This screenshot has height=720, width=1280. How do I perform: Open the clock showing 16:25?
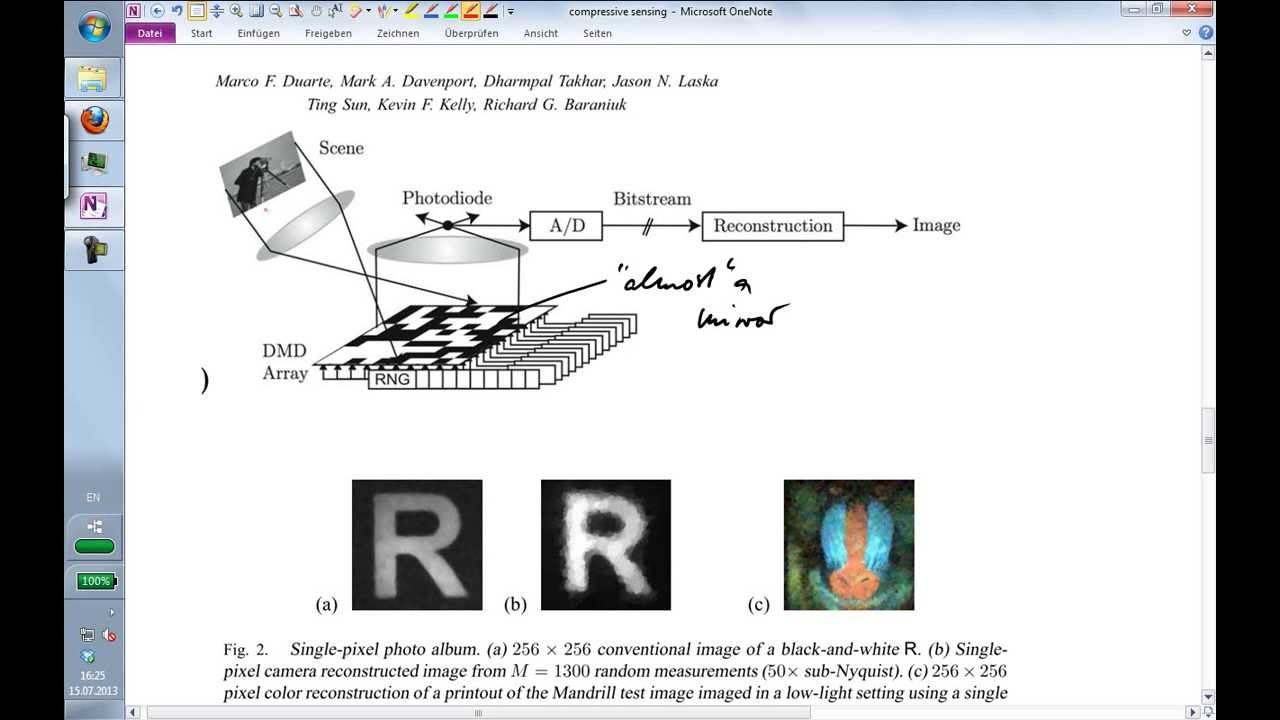(93, 683)
